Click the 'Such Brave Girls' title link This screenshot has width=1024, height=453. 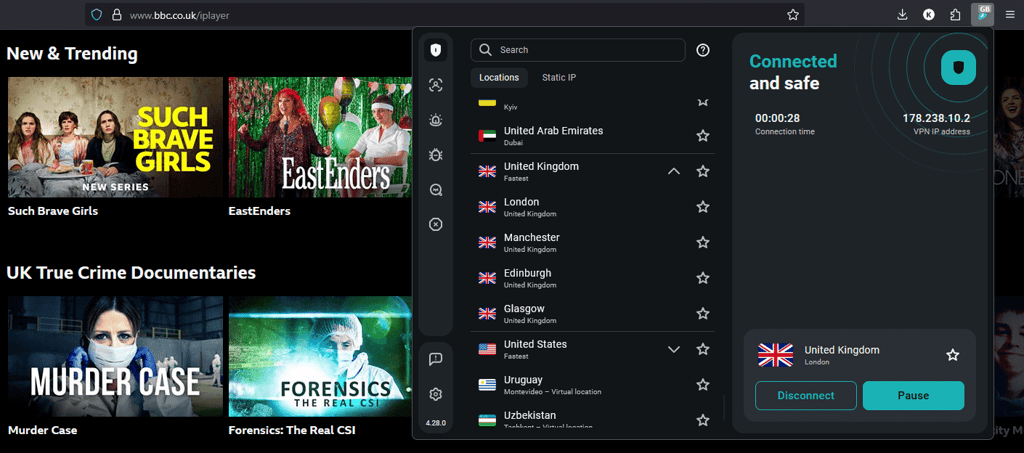53,211
